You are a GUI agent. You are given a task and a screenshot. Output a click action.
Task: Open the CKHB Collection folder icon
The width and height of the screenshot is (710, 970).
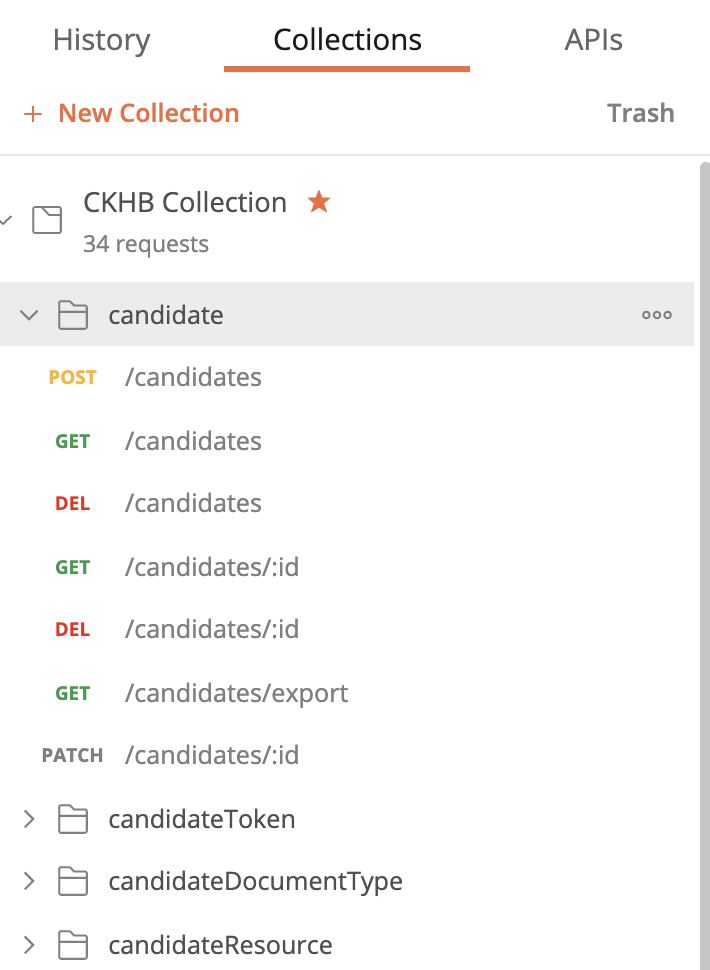[46, 218]
